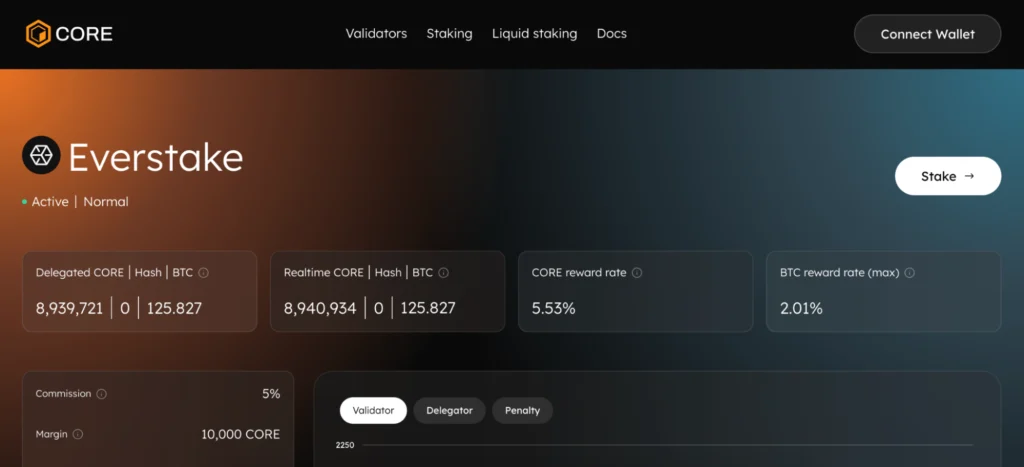The height and width of the screenshot is (467, 1024).
Task: Open info tooltip for CORE reward rate
Action: click(x=637, y=272)
